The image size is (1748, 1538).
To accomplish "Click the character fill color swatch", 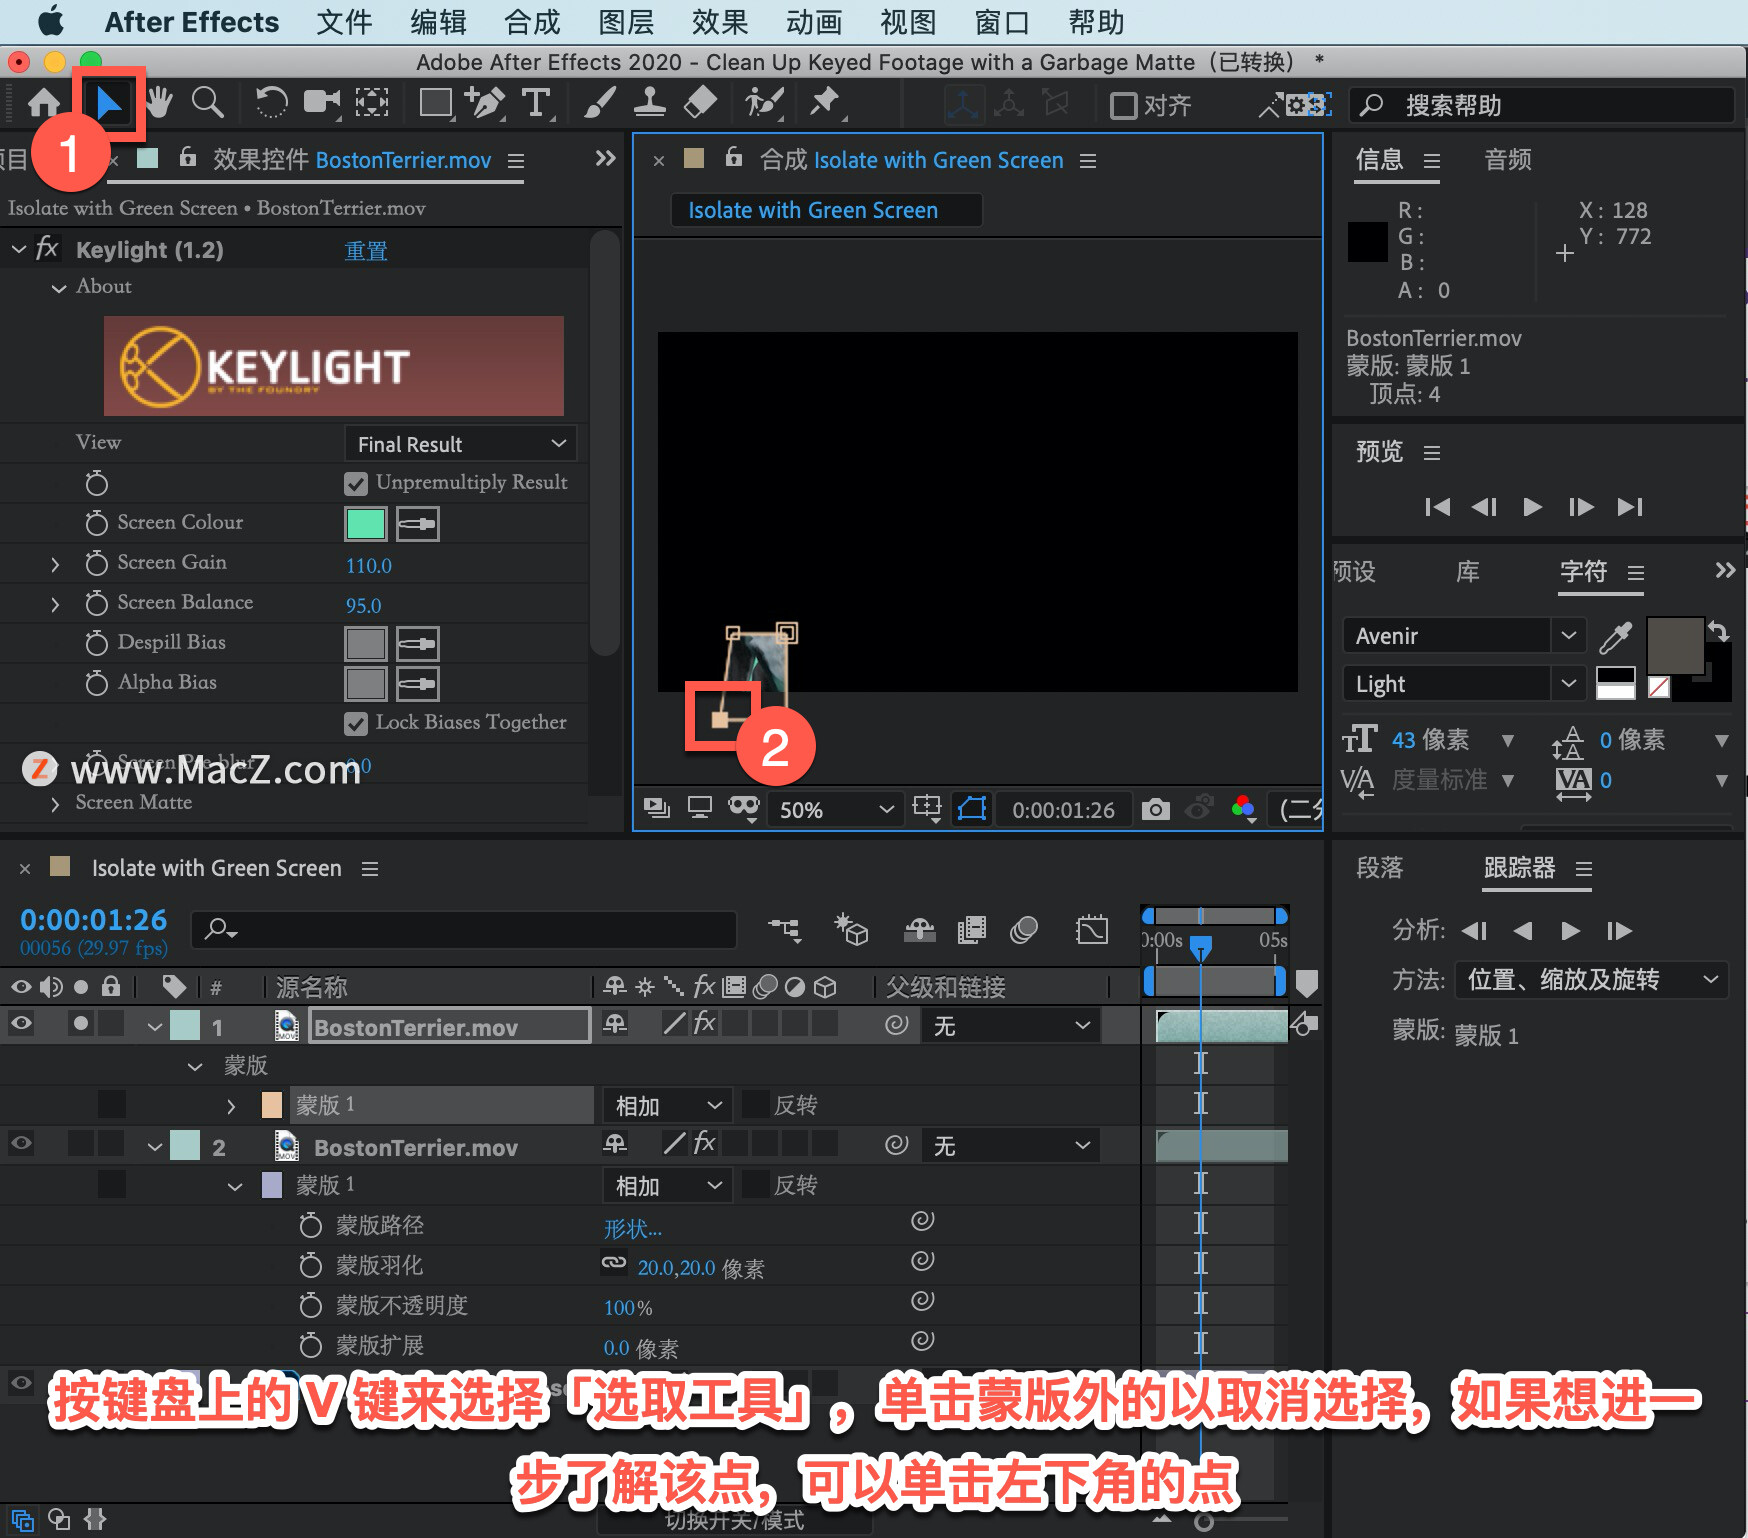I will pos(1675,647).
